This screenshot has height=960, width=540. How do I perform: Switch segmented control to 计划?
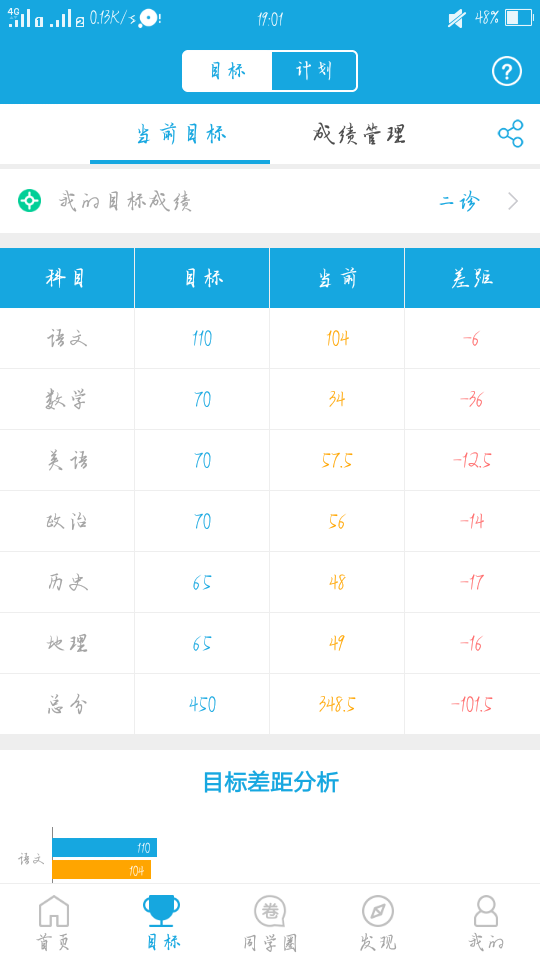pyautogui.click(x=313, y=71)
